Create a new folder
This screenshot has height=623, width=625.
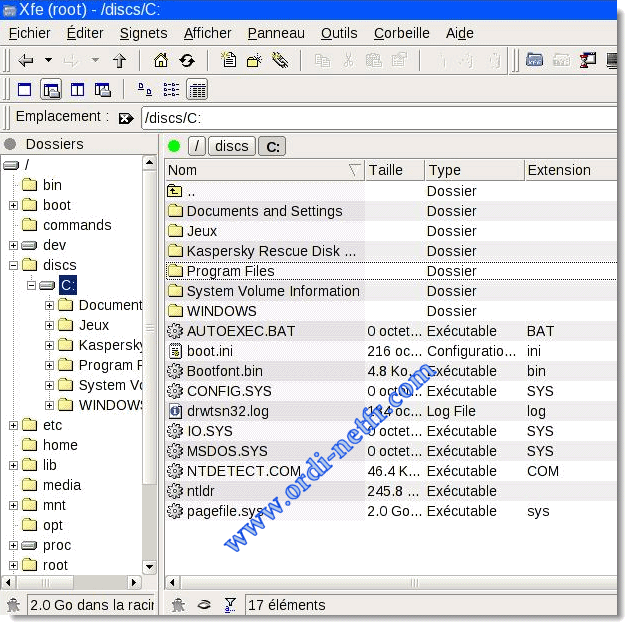pyautogui.click(x=254, y=61)
